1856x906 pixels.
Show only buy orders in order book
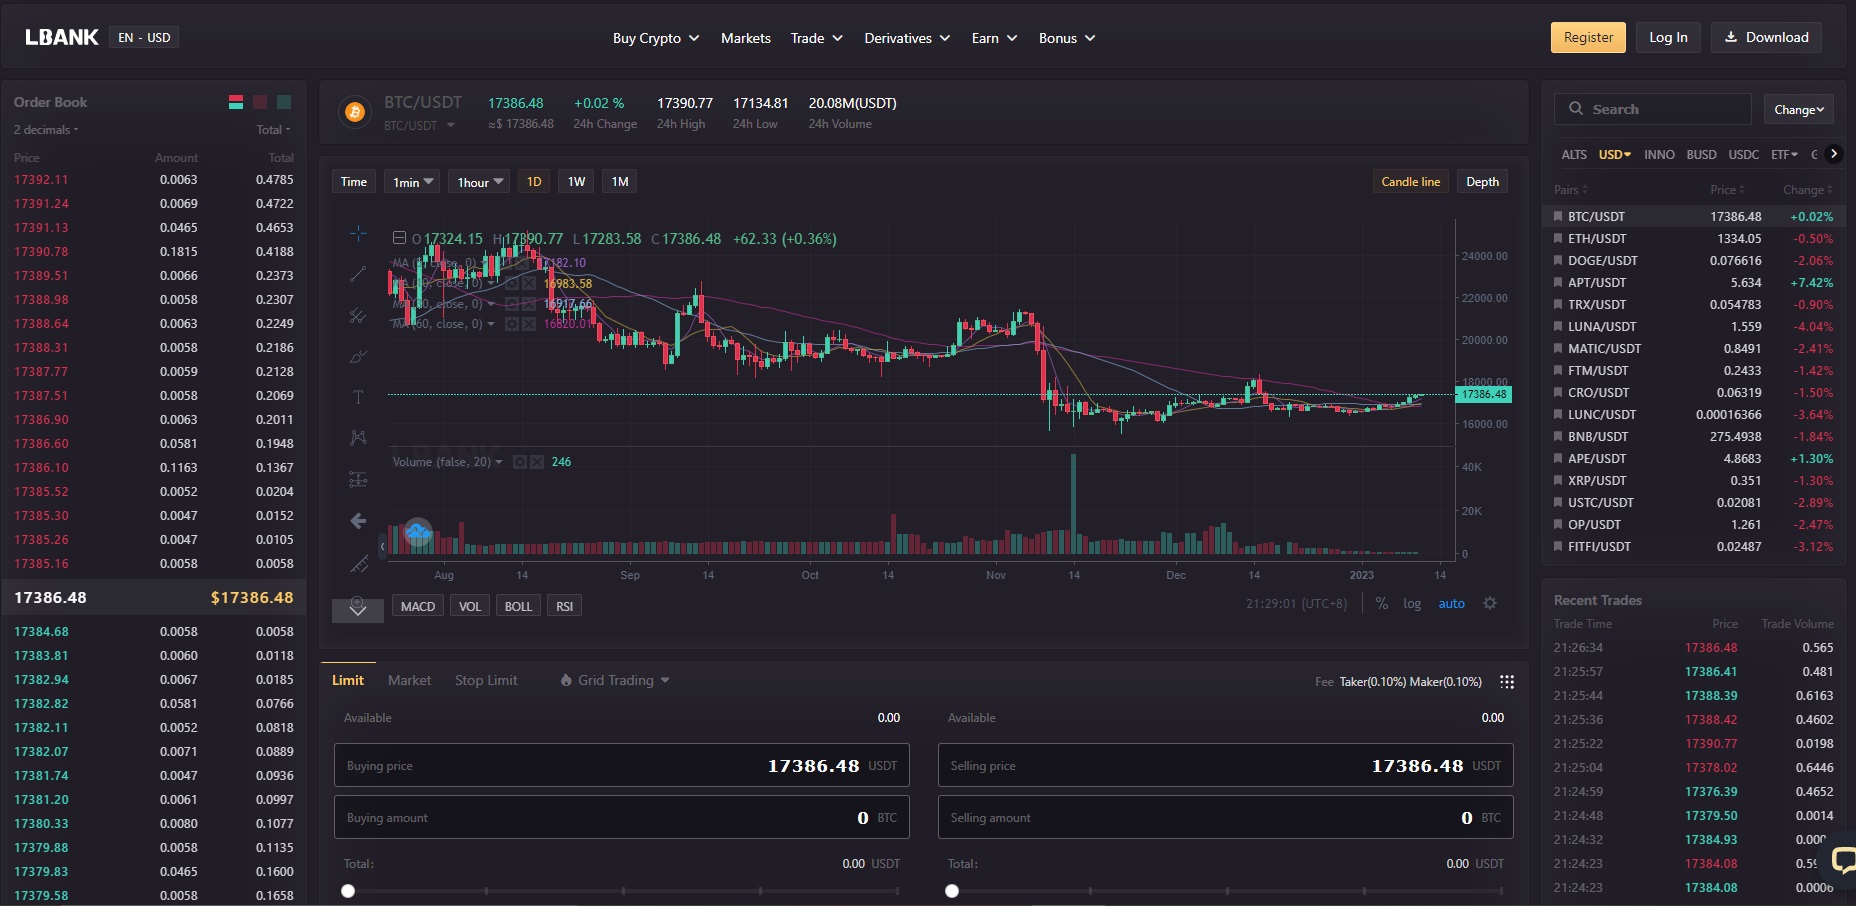click(284, 102)
